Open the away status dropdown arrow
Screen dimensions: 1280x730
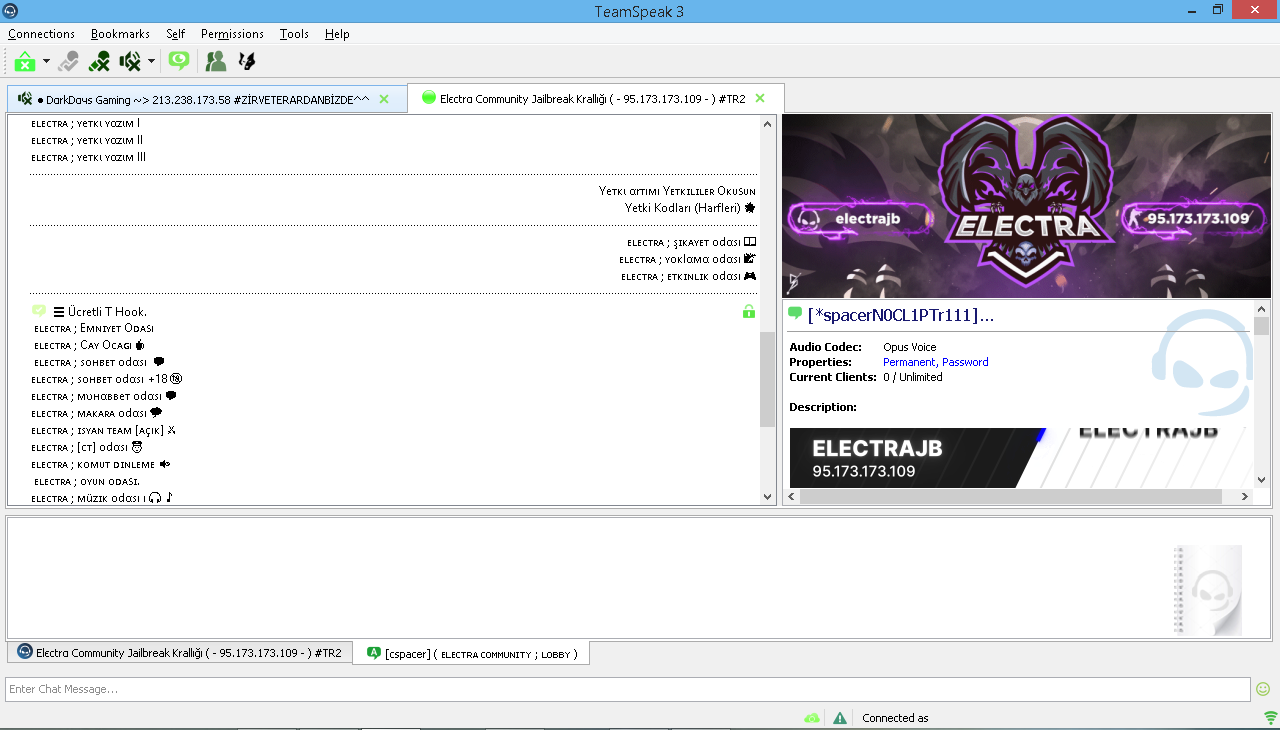pos(46,61)
